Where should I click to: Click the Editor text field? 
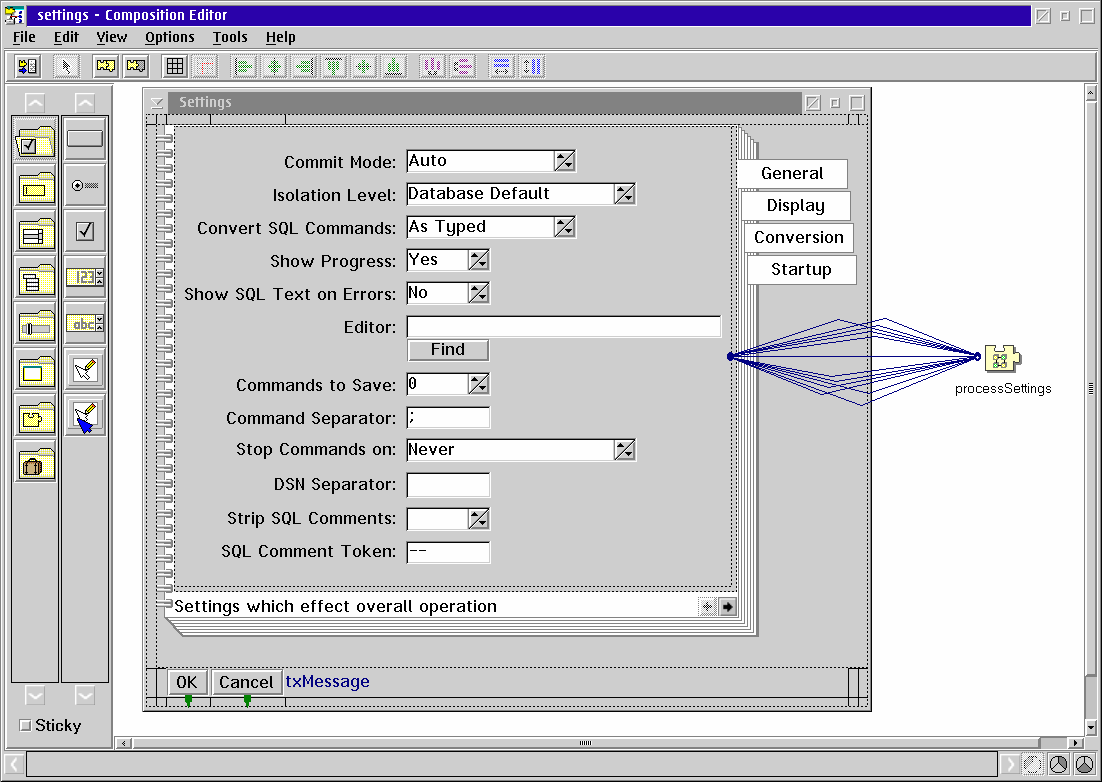pyautogui.click(x=564, y=326)
